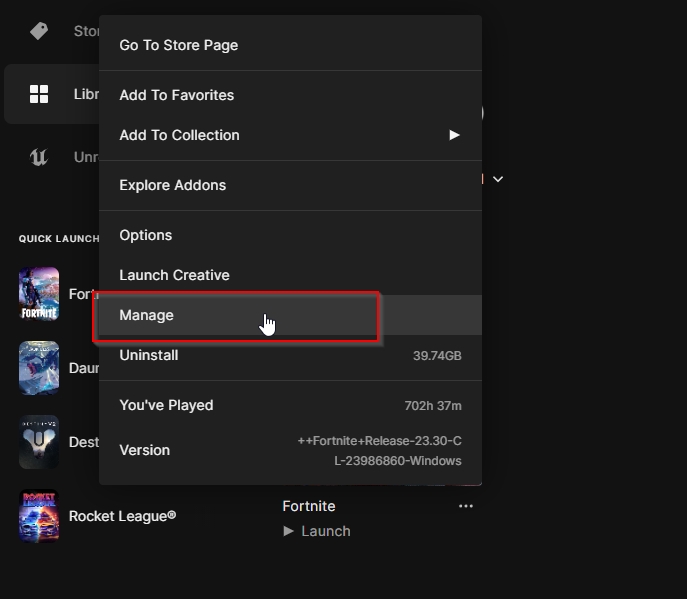Viewport: 687px width, 599px height.
Task: Click the Store tag icon
Action: pos(39,31)
